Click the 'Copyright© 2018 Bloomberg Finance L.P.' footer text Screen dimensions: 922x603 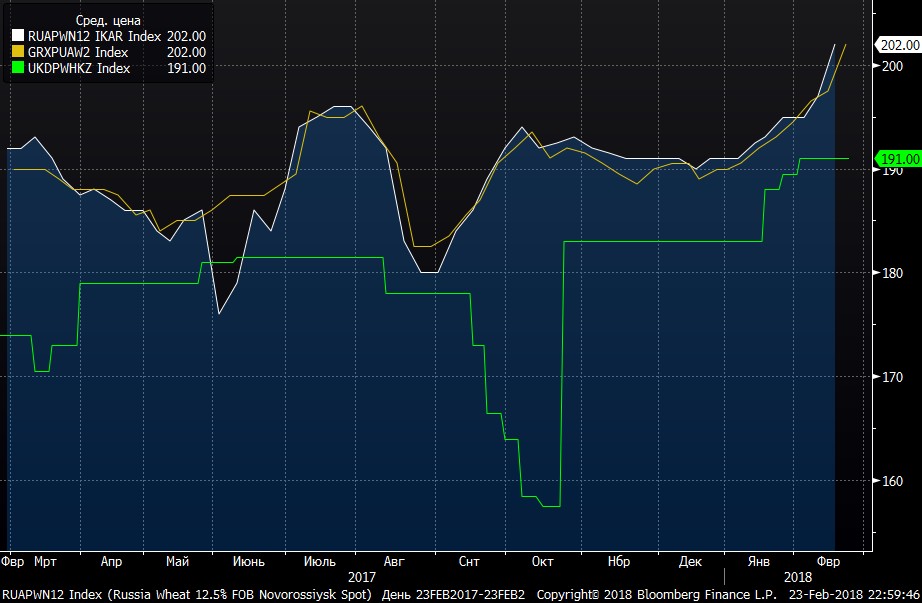point(657,595)
